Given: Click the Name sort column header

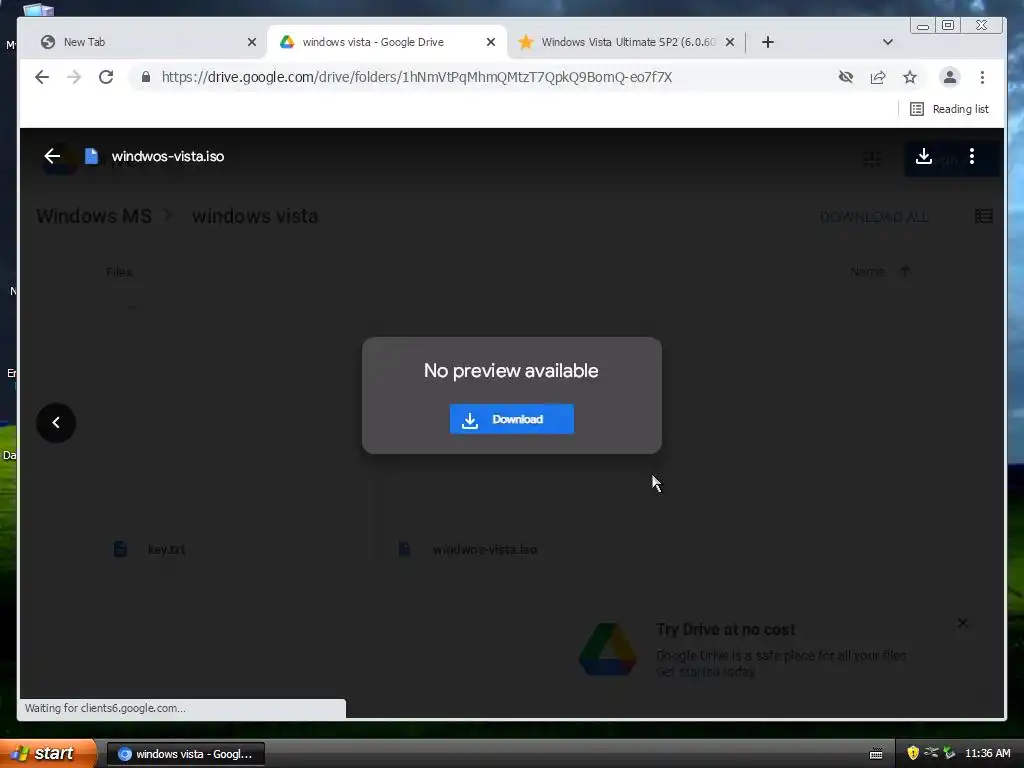Looking at the screenshot, I should [867, 272].
